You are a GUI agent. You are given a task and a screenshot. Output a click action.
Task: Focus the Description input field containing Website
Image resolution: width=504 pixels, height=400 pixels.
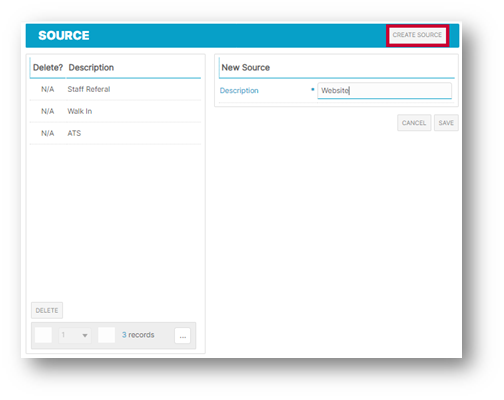click(x=385, y=91)
